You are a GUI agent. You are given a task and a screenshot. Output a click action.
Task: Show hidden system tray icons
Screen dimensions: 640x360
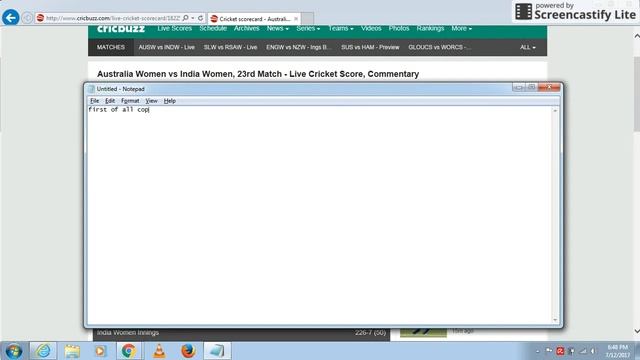[538, 351]
